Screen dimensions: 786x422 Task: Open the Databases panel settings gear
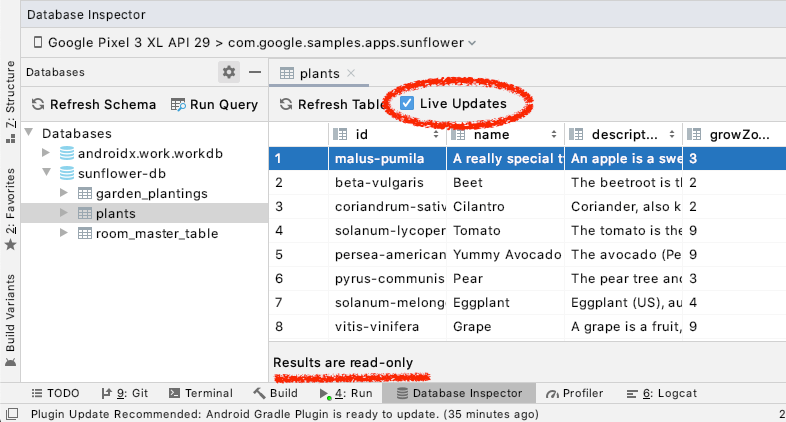click(229, 72)
